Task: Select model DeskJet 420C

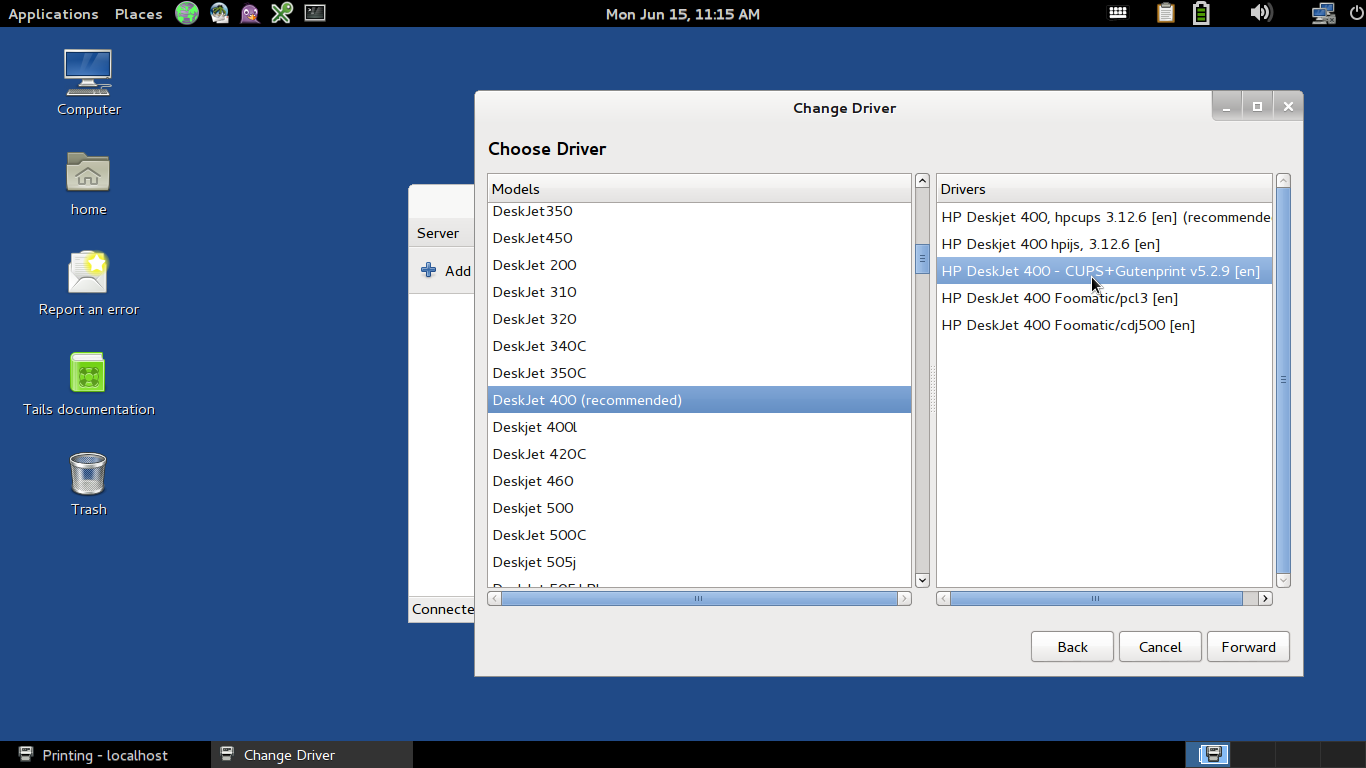Action: tap(699, 454)
